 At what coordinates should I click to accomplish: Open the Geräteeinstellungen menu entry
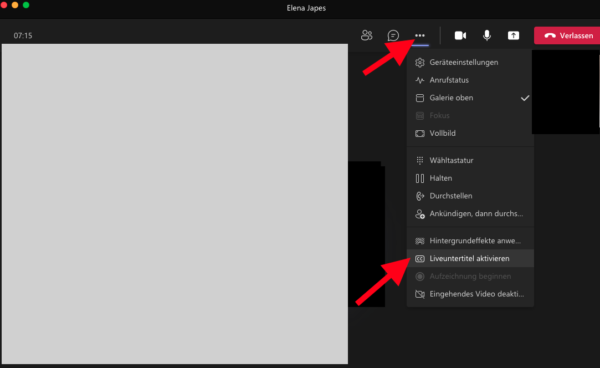click(470, 62)
